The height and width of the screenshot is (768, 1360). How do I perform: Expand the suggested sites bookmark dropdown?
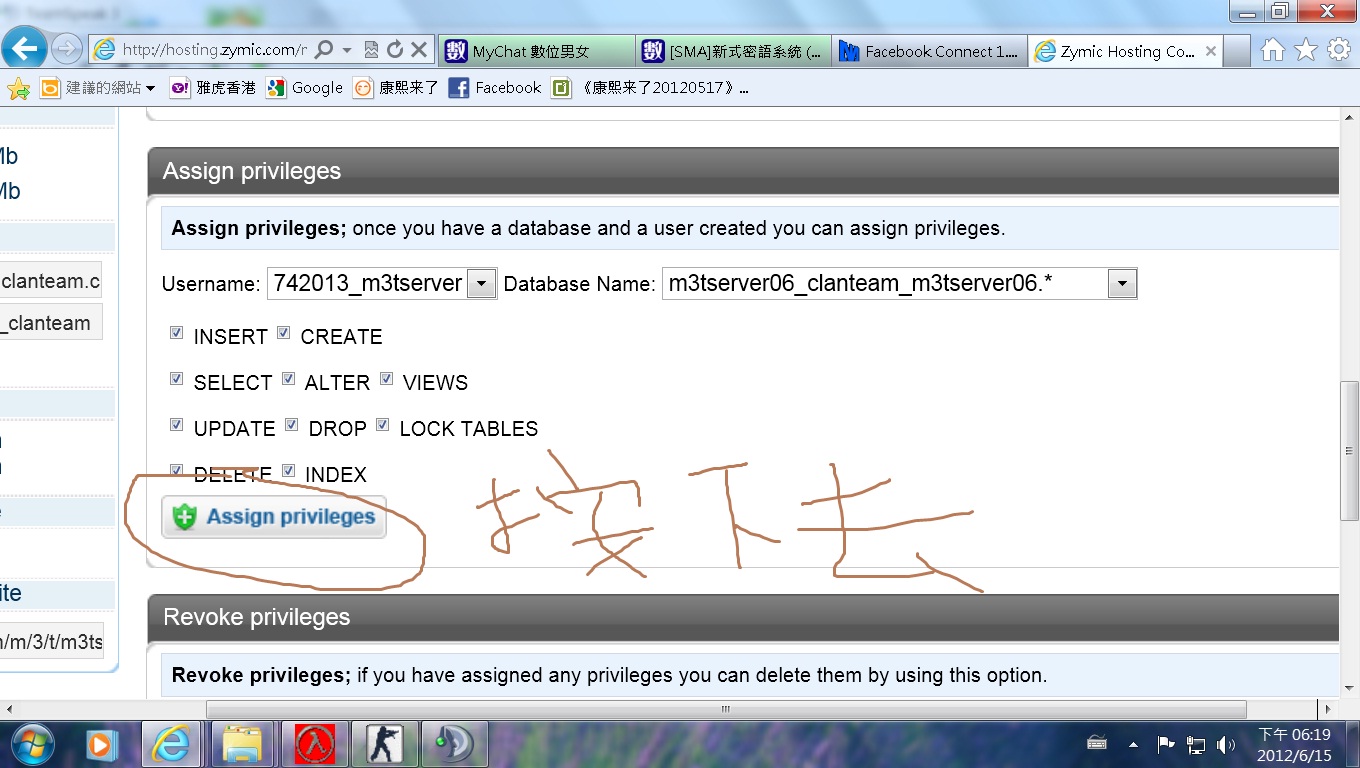click(x=150, y=88)
